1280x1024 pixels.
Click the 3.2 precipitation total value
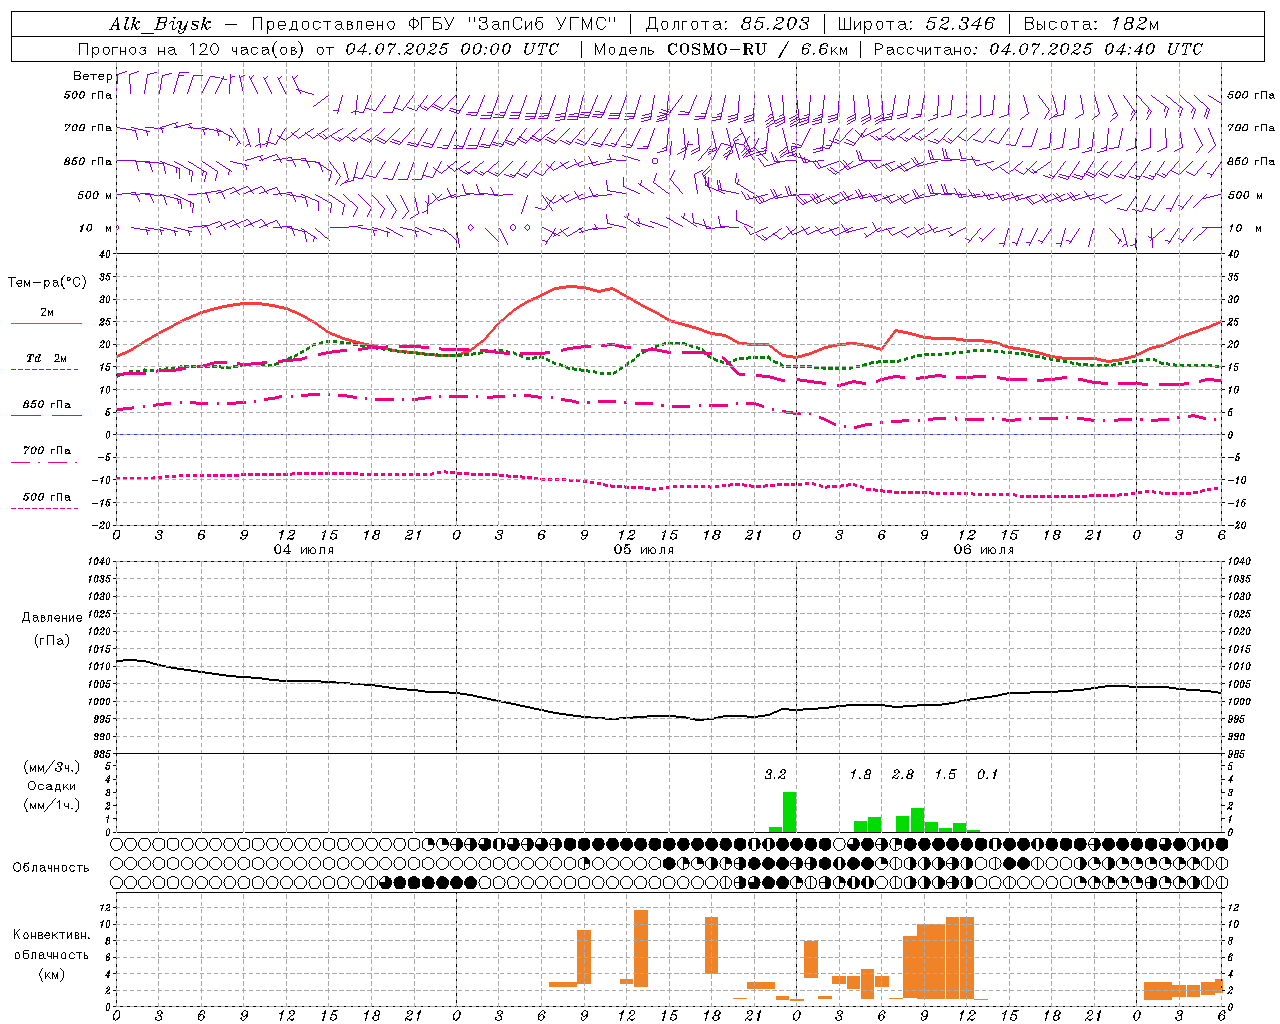tap(775, 774)
